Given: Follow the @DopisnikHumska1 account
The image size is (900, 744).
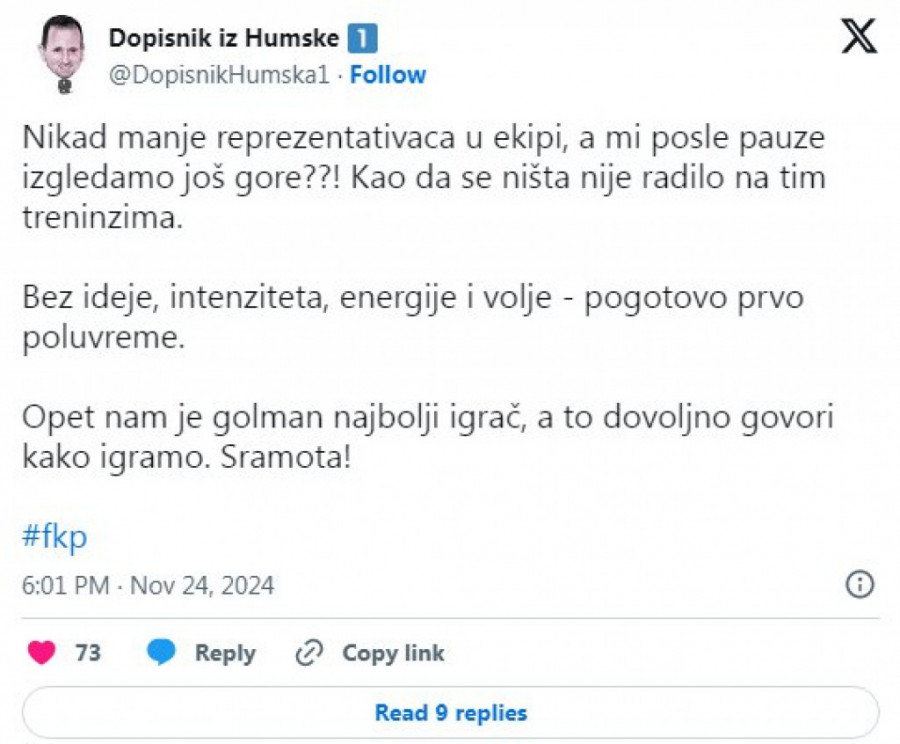Looking at the screenshot, I should click(x=388, y=75).
